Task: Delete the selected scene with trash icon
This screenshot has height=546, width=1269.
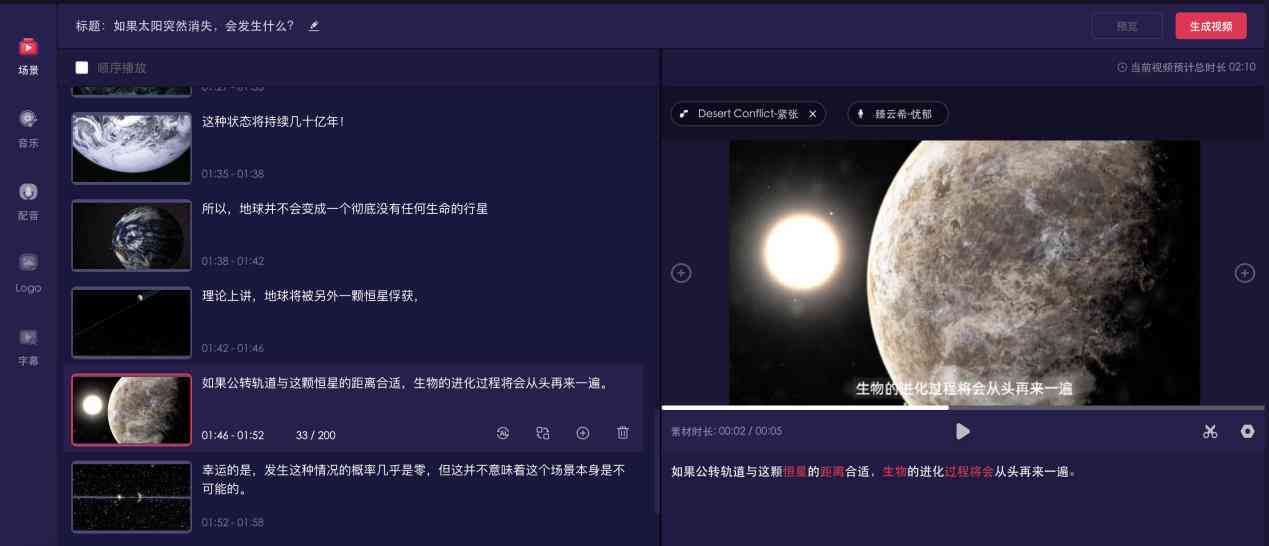Action: click(x=623, y=433)
